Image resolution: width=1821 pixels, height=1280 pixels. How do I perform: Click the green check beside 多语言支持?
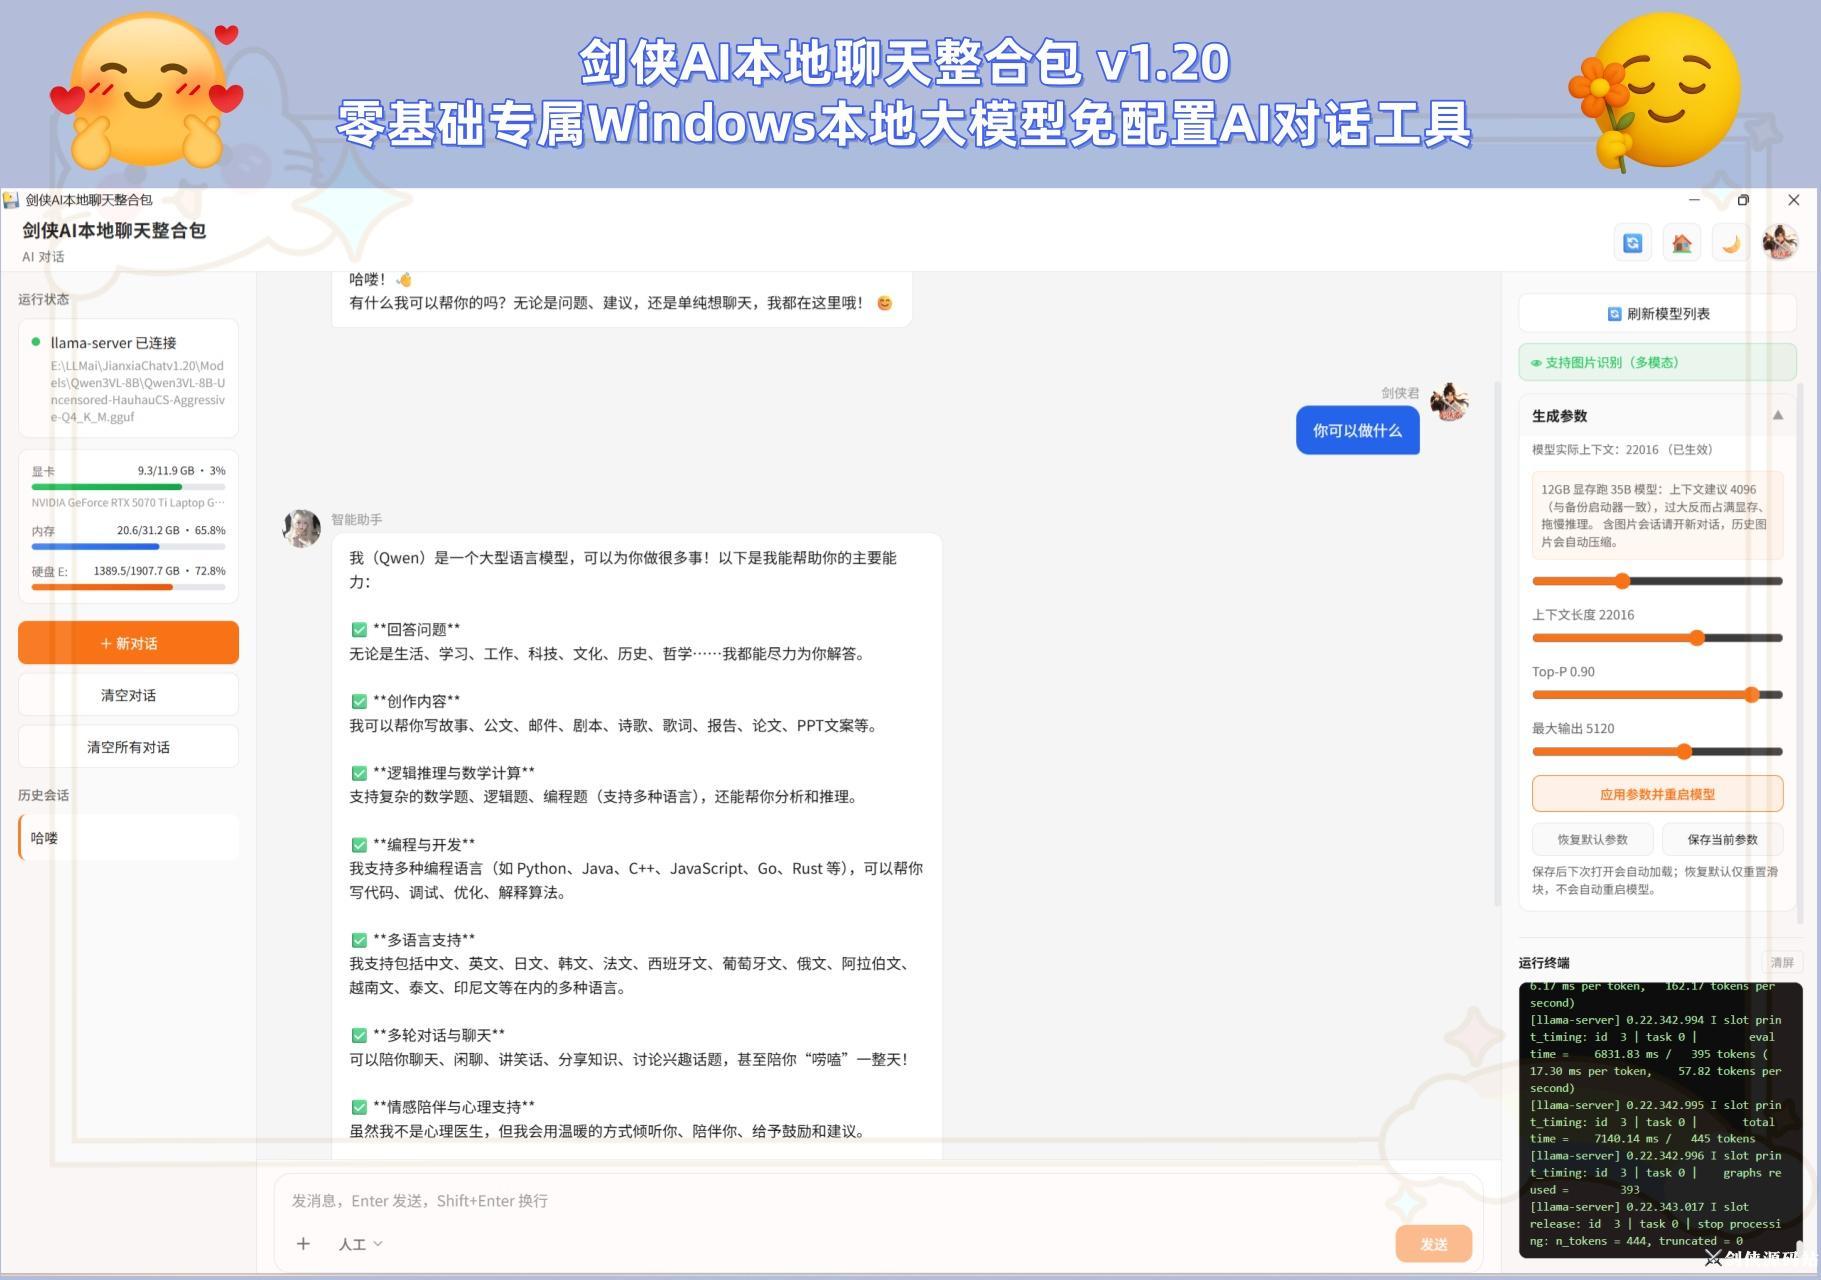pos(359,940)
